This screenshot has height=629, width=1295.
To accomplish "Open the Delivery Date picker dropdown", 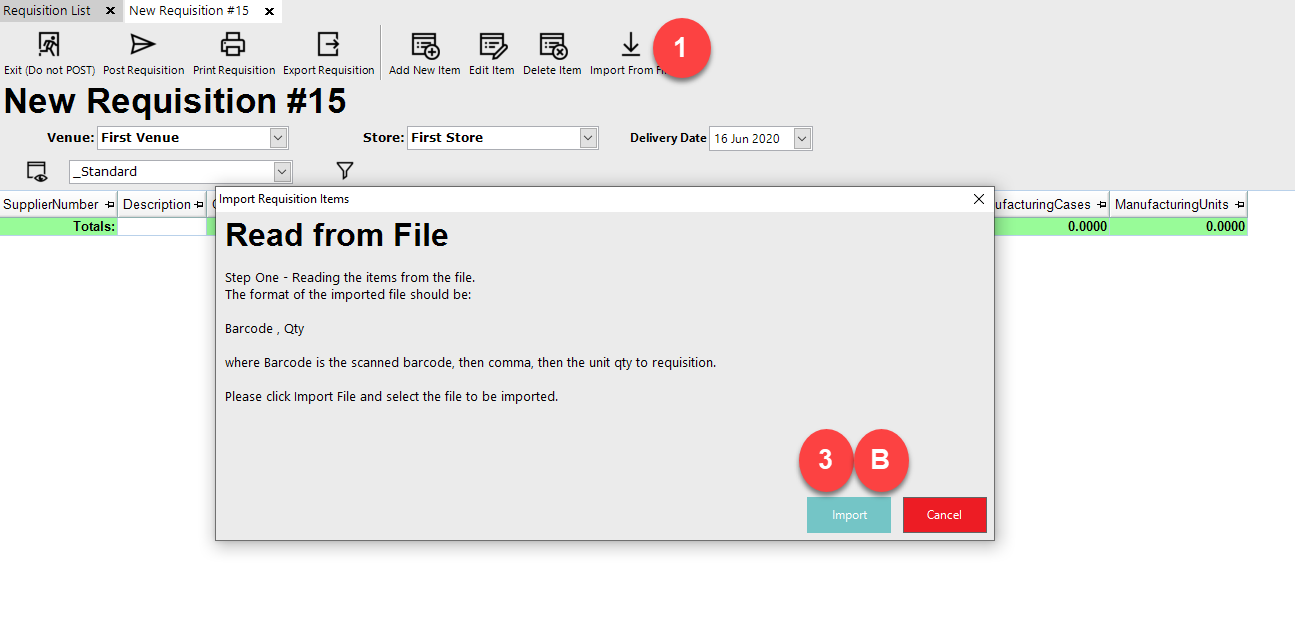I will [x=802, y=139].
